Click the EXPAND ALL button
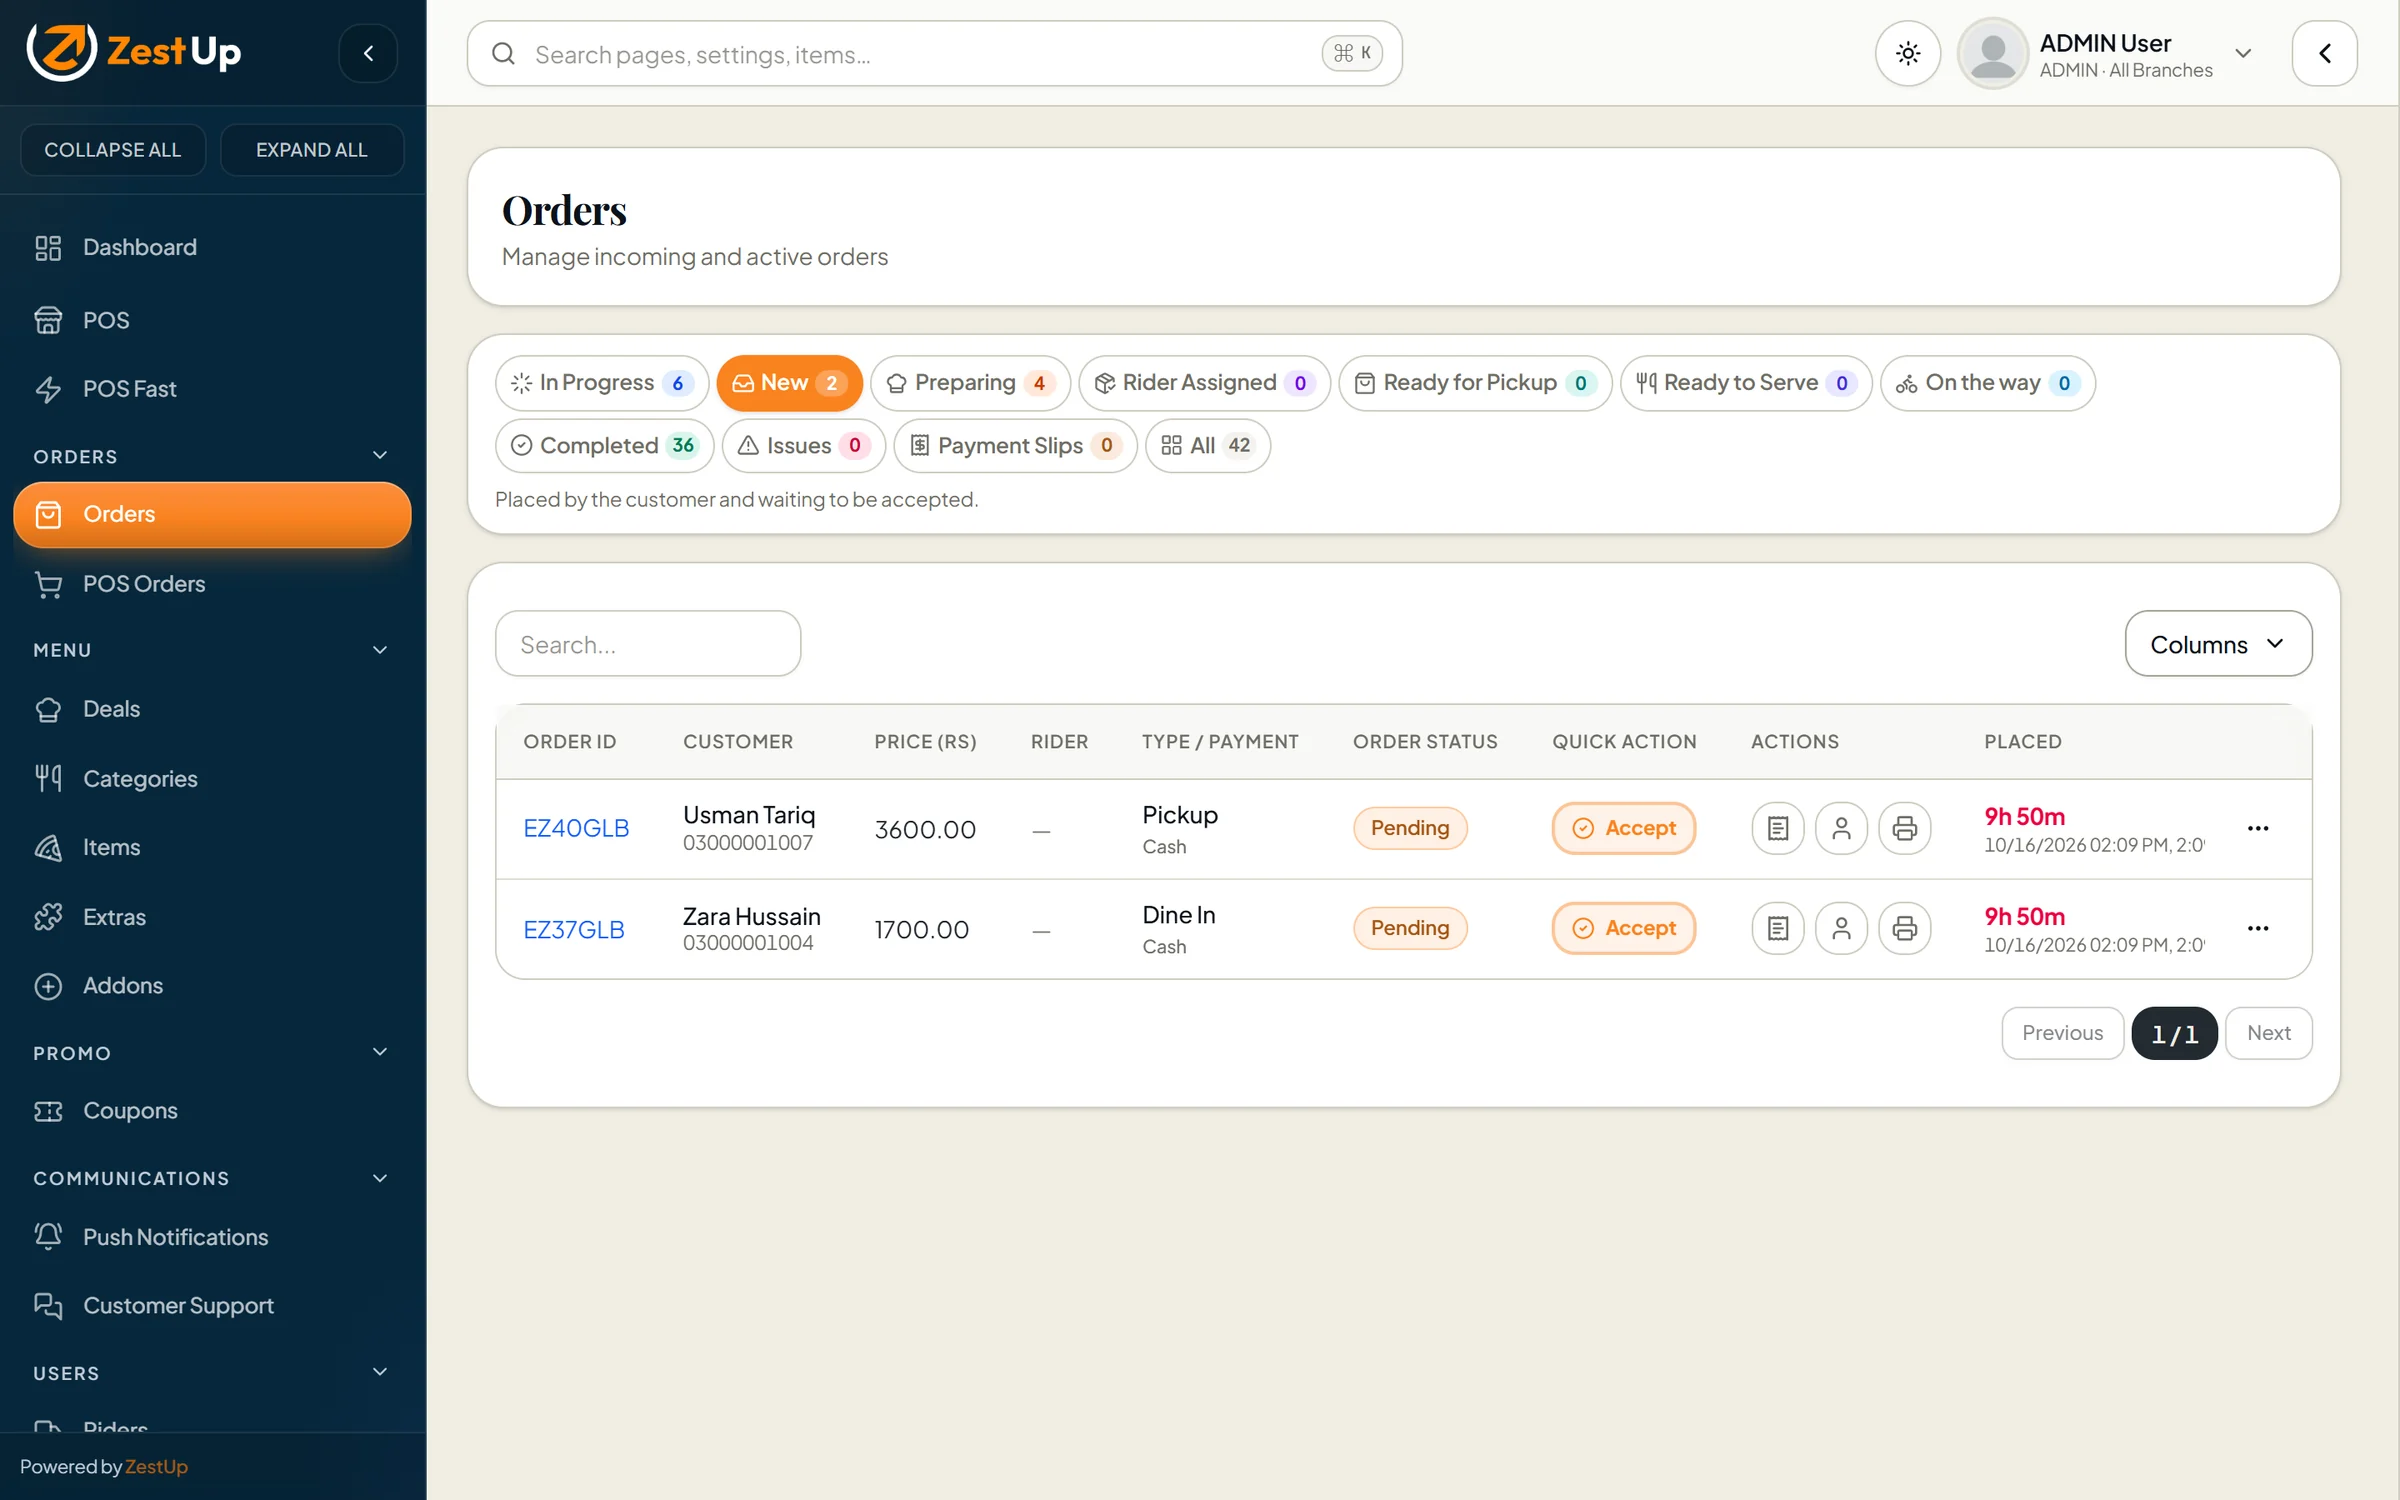The width and height of the screenshot is (2400, 1500). click(x=312, y=150)
